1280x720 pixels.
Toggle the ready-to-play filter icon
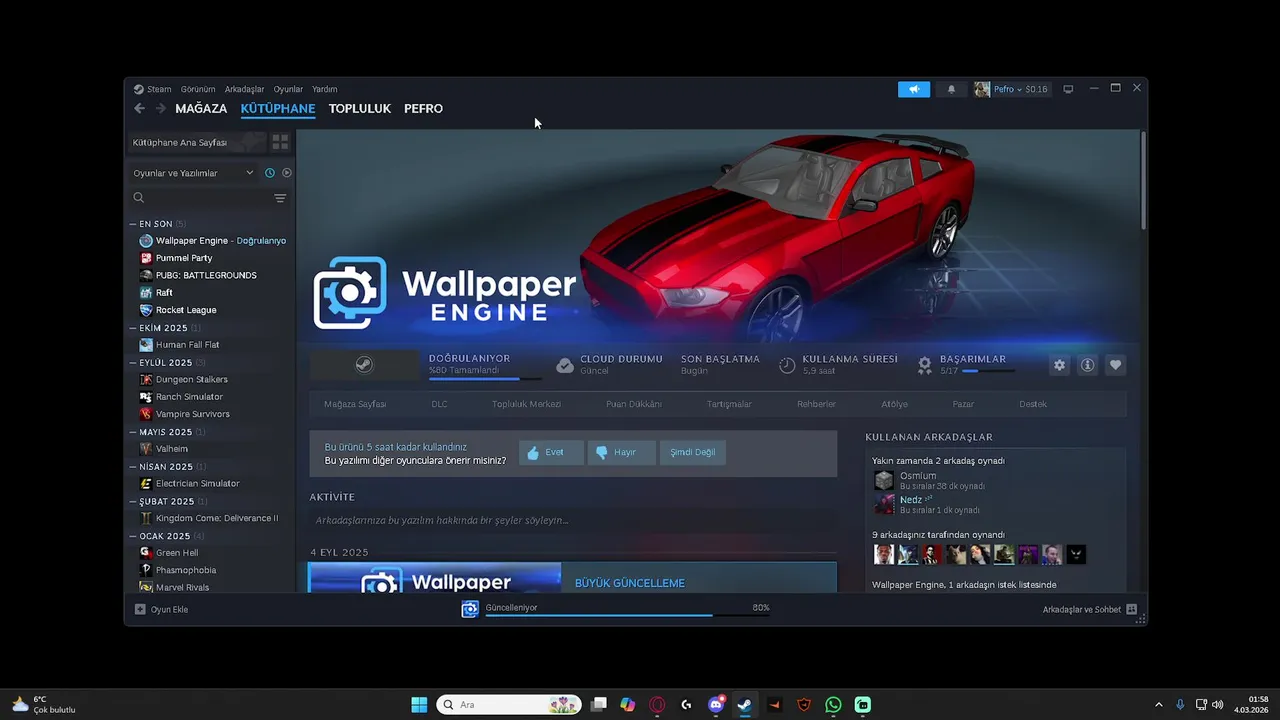(287, 173)
